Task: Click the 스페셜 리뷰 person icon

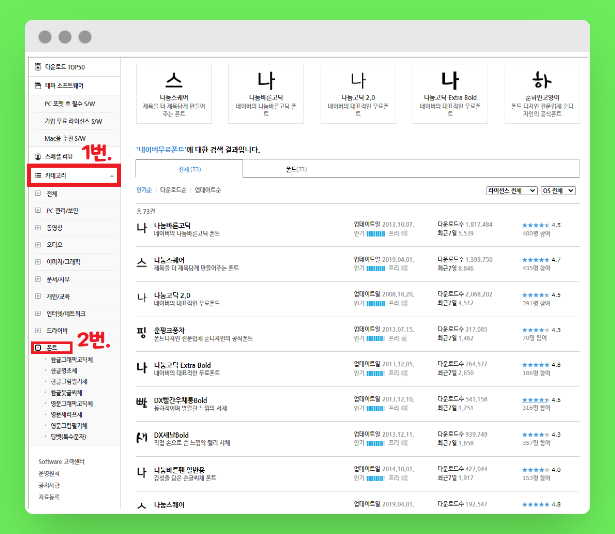Action: [x=38, y=157]
